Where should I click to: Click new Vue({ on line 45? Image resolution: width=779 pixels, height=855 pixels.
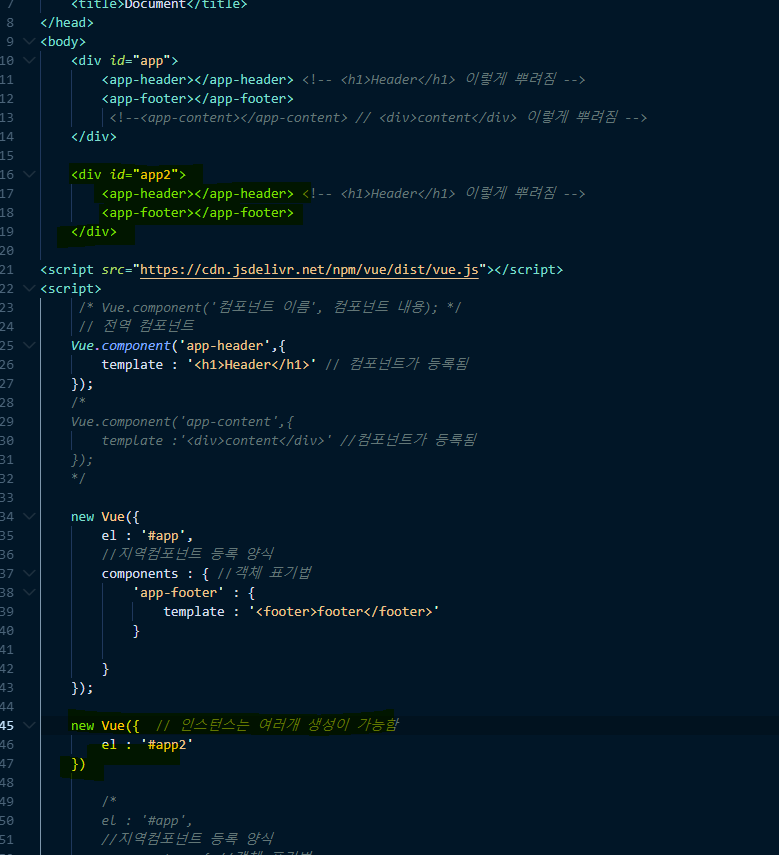(105, 726)
